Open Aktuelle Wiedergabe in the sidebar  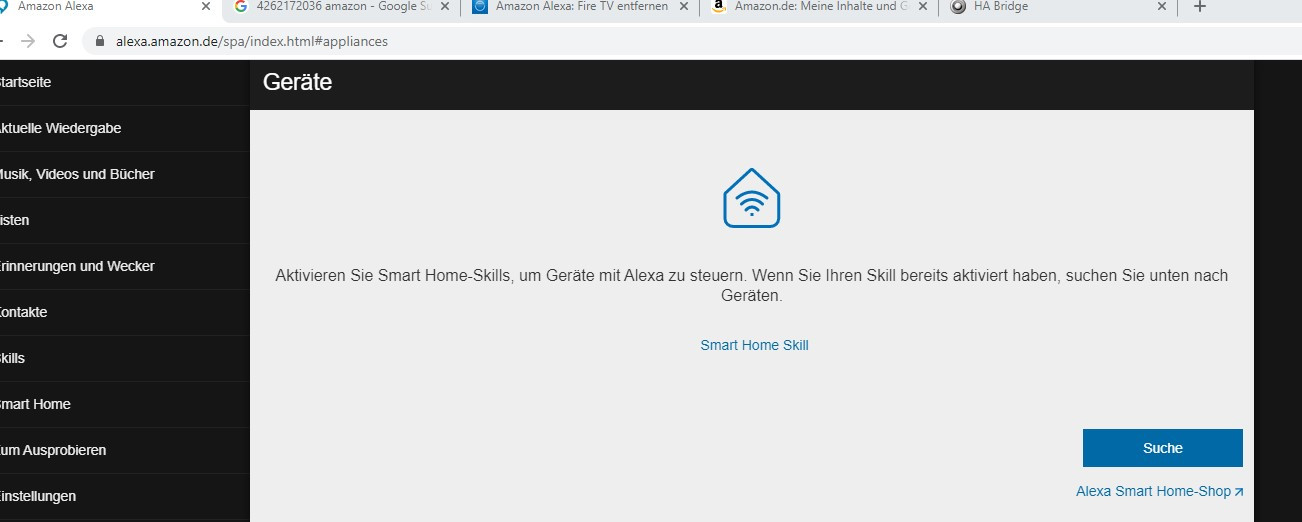point(124,128)
